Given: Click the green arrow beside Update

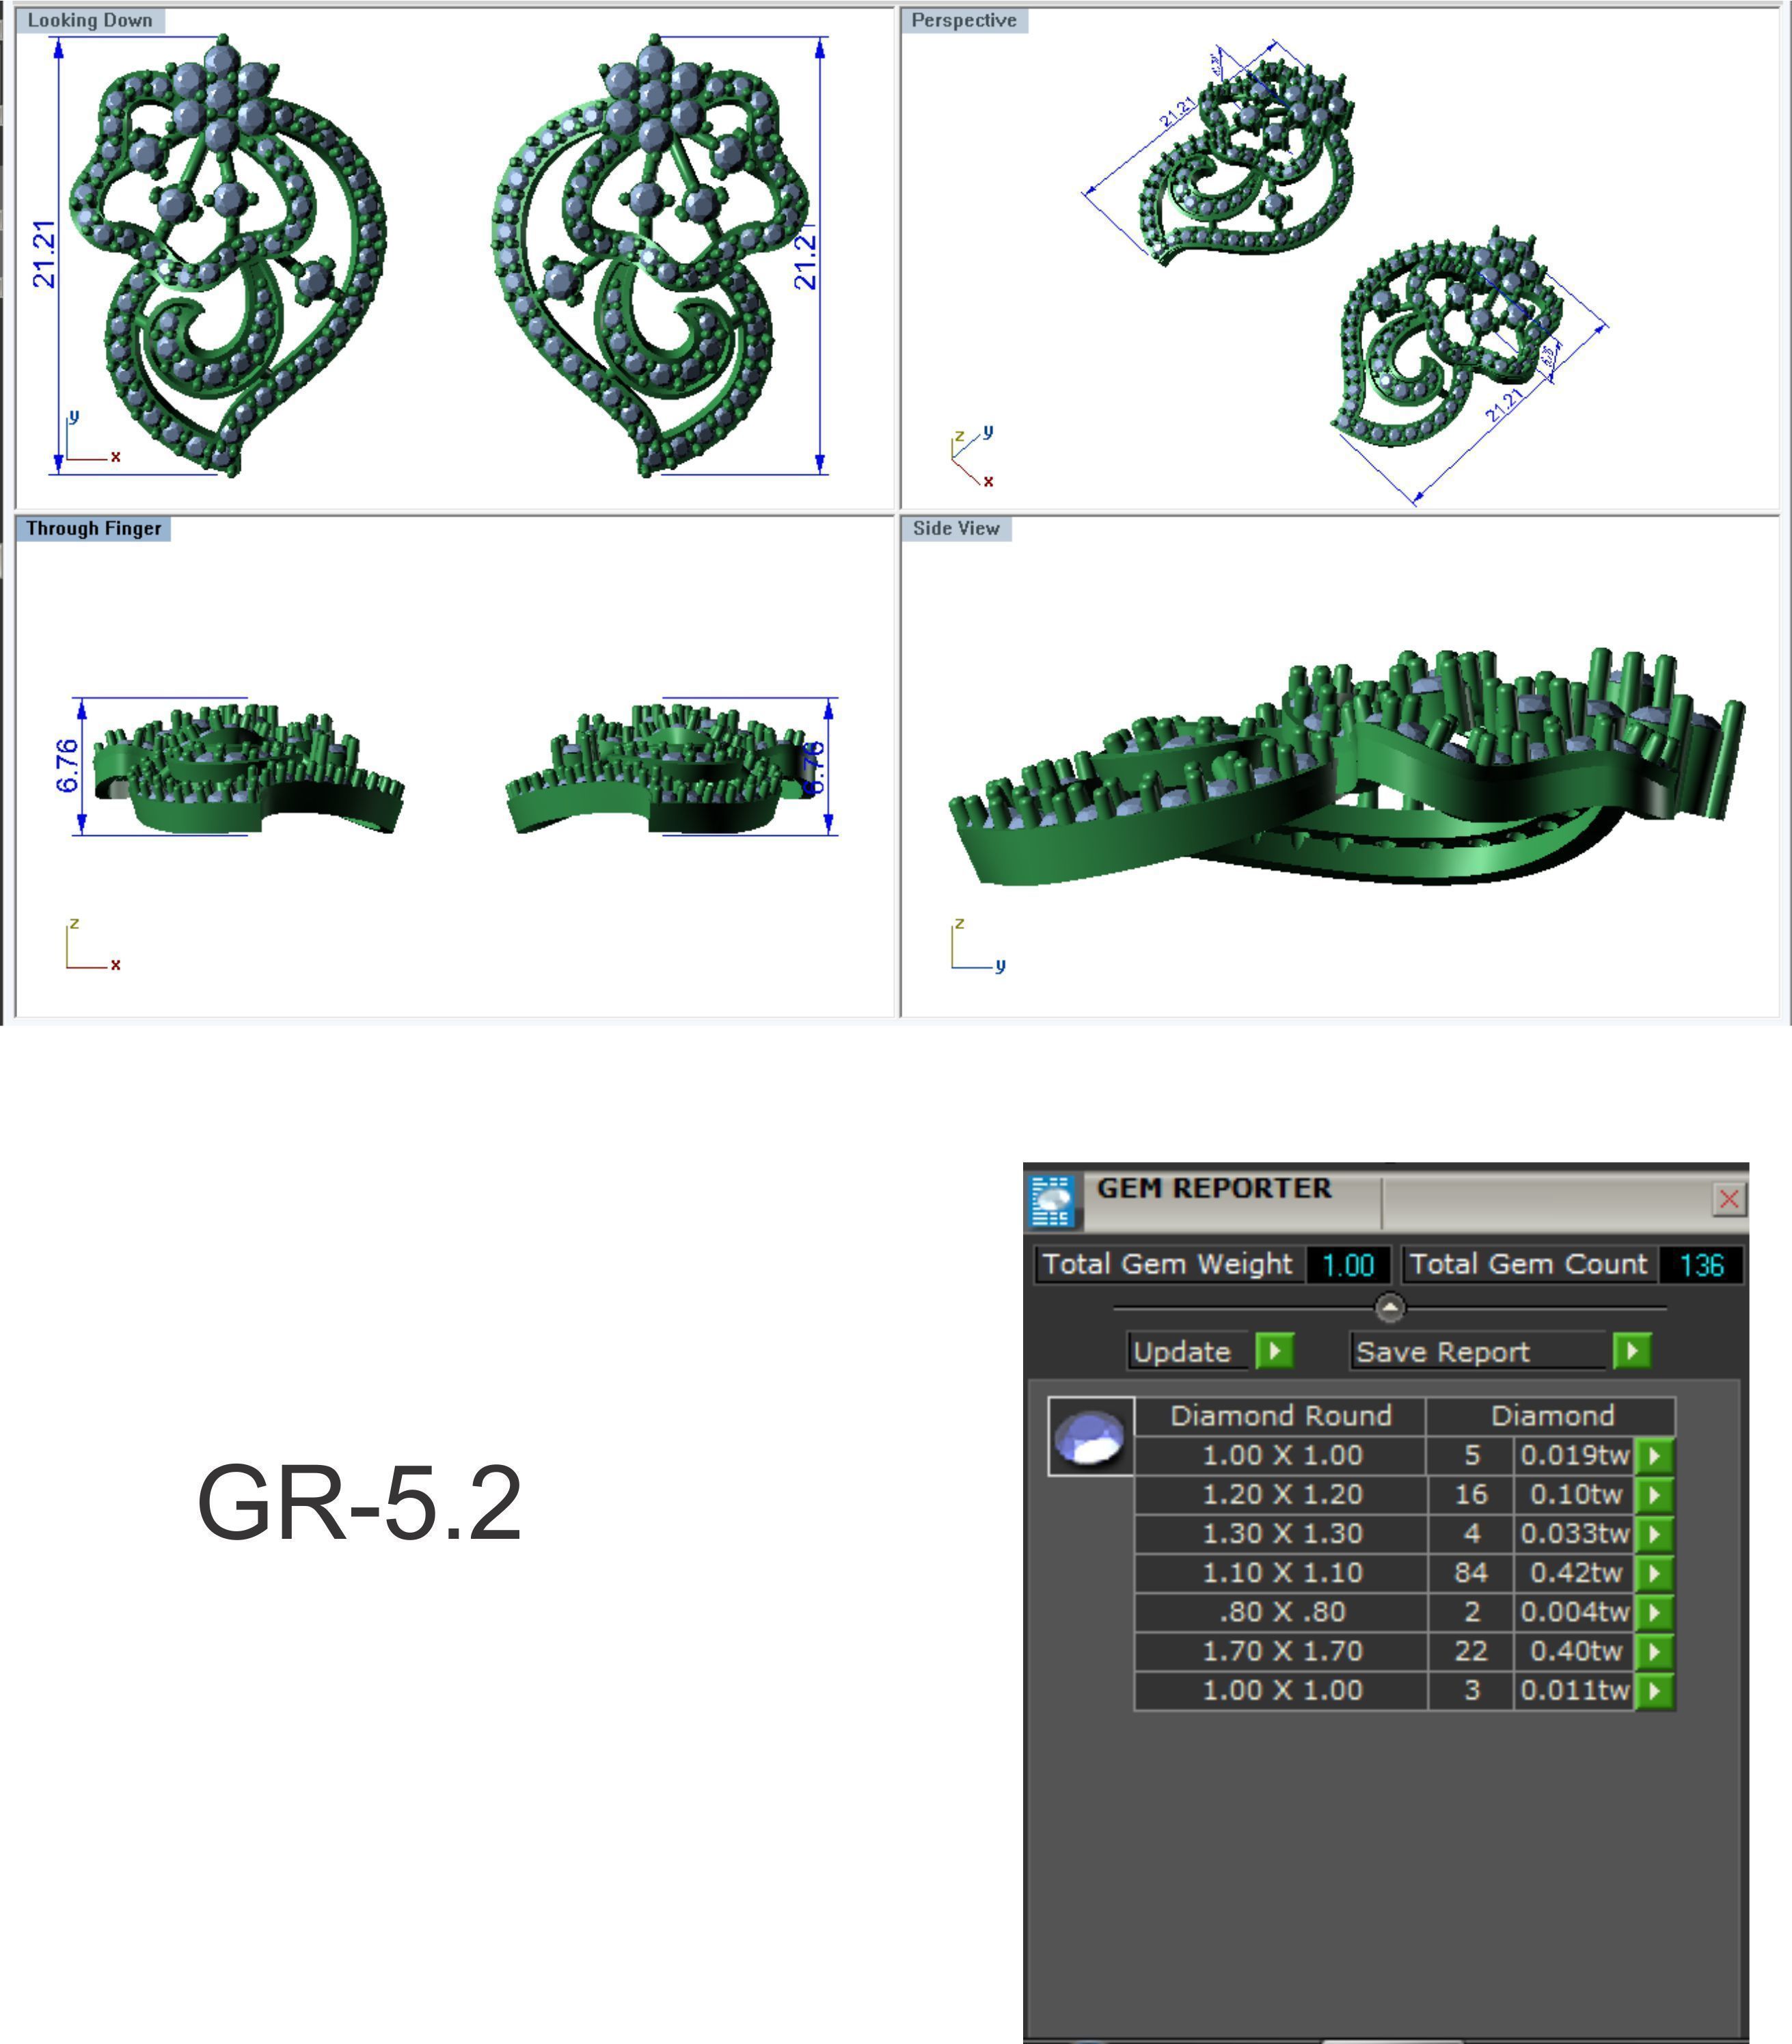Looking at the screenshot, I should click(x=1274, y=1351).
